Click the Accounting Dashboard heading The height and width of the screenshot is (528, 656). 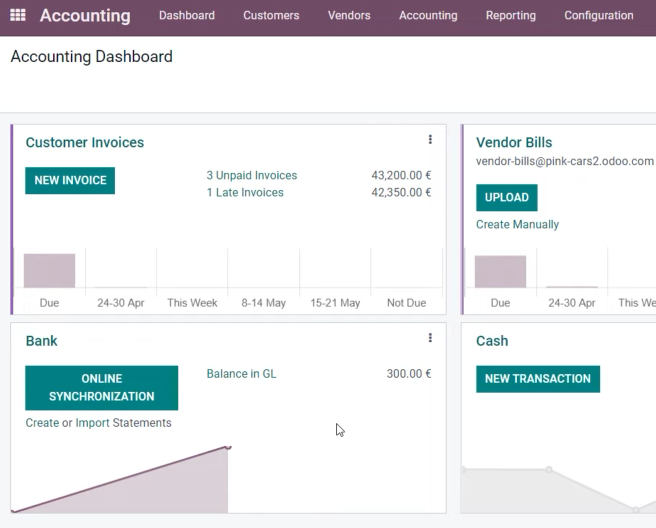92,56
